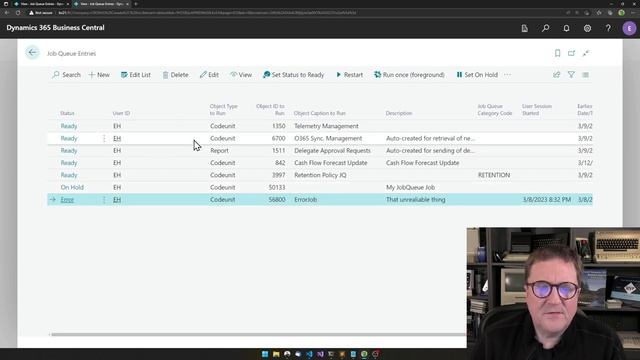Sort by the User ID column header

pos(121,113)
